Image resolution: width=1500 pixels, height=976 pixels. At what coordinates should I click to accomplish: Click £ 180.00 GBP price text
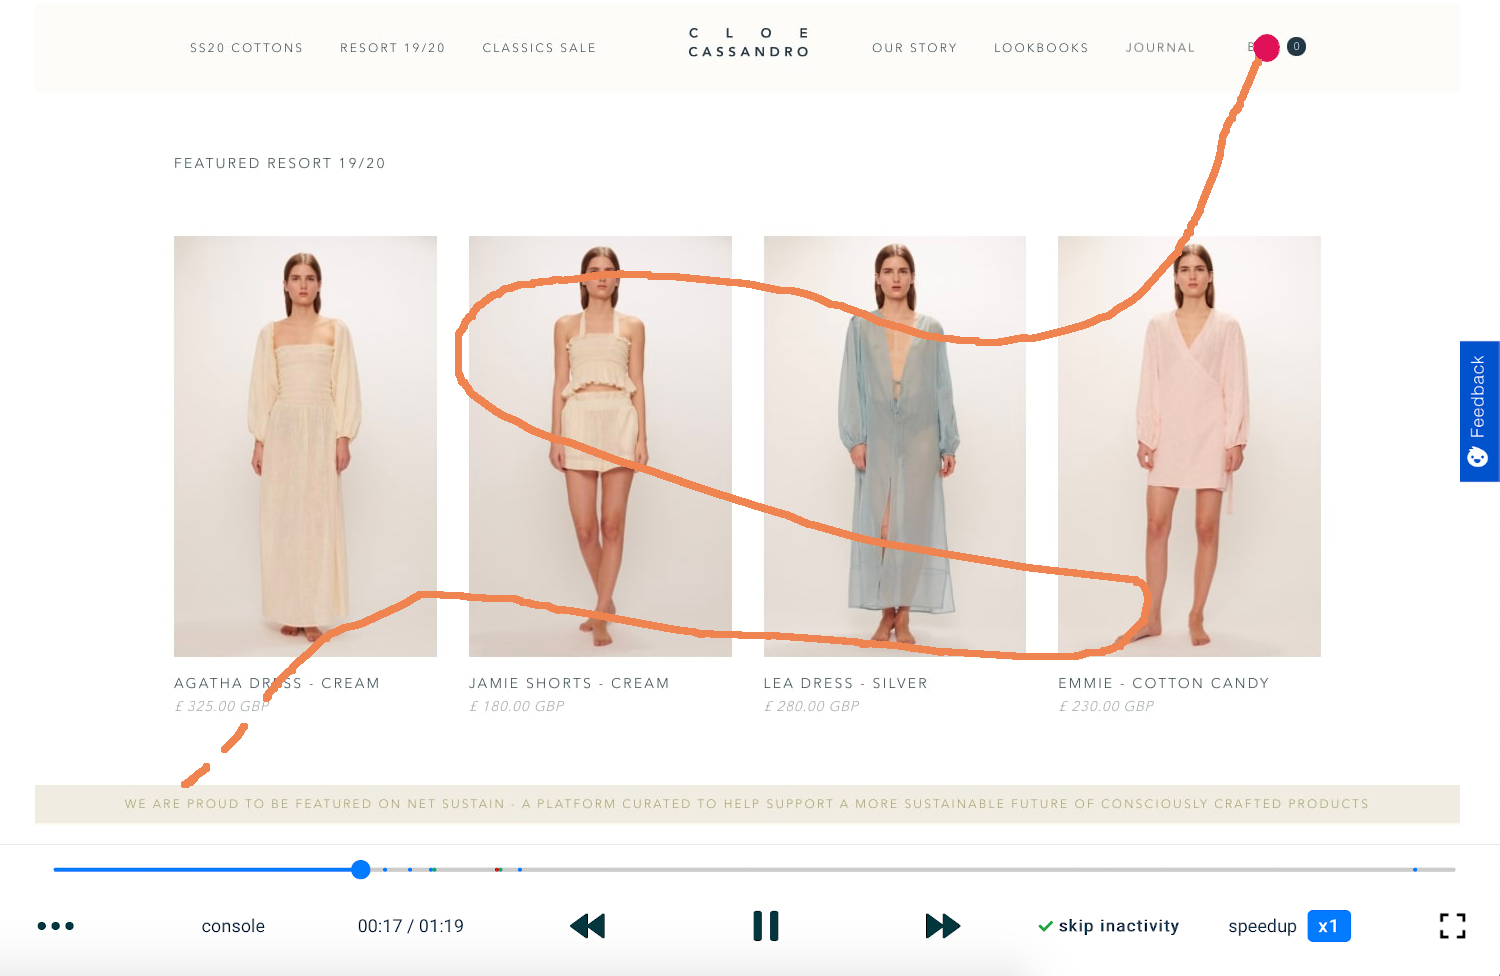coord(517,706)
